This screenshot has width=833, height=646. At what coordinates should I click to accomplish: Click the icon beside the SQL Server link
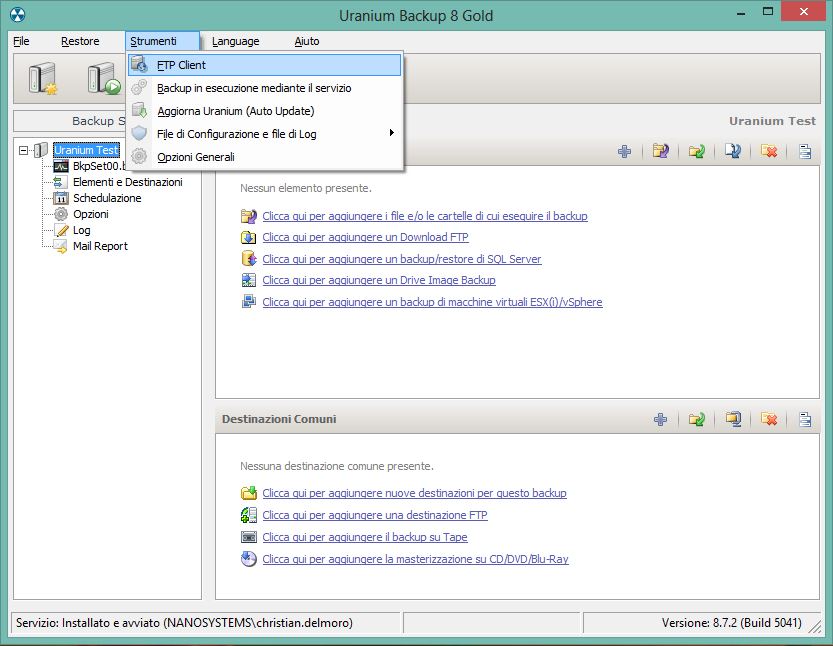pyautogui.click(x=249, y=259)
